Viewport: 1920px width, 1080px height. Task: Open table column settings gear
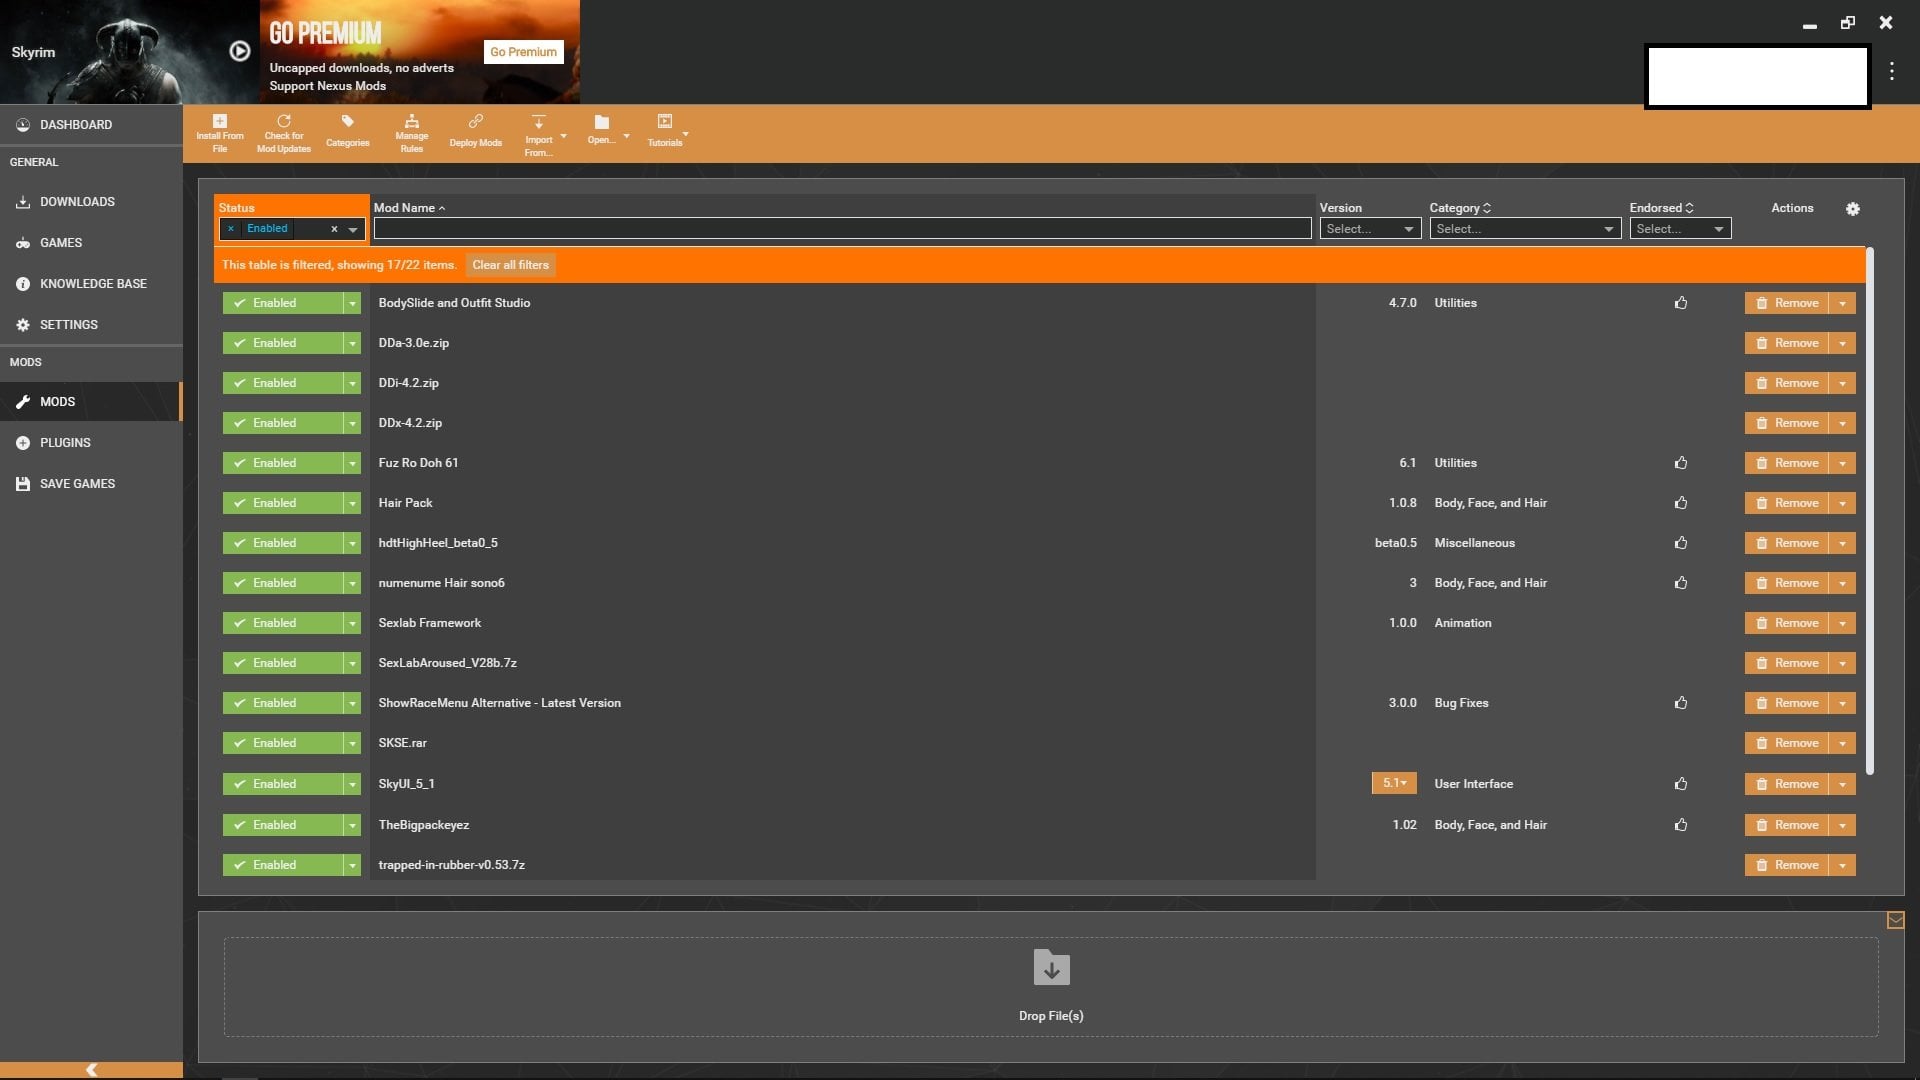pos(1853,209)
